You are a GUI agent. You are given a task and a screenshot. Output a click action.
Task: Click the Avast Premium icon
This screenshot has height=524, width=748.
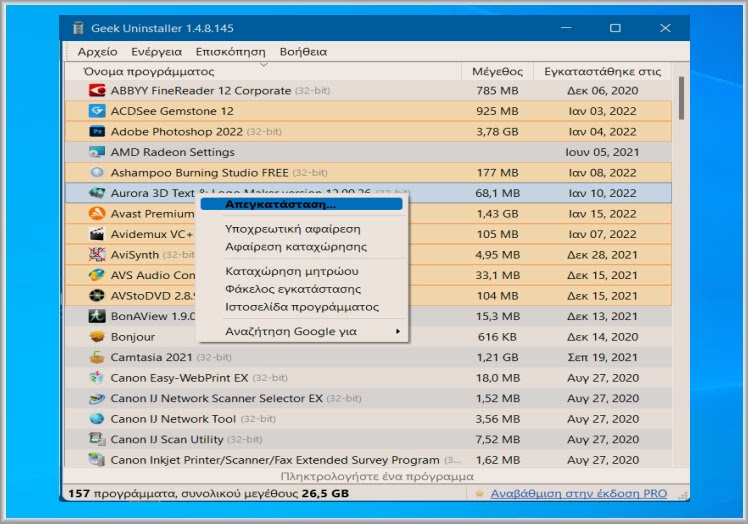pos(97,213)
